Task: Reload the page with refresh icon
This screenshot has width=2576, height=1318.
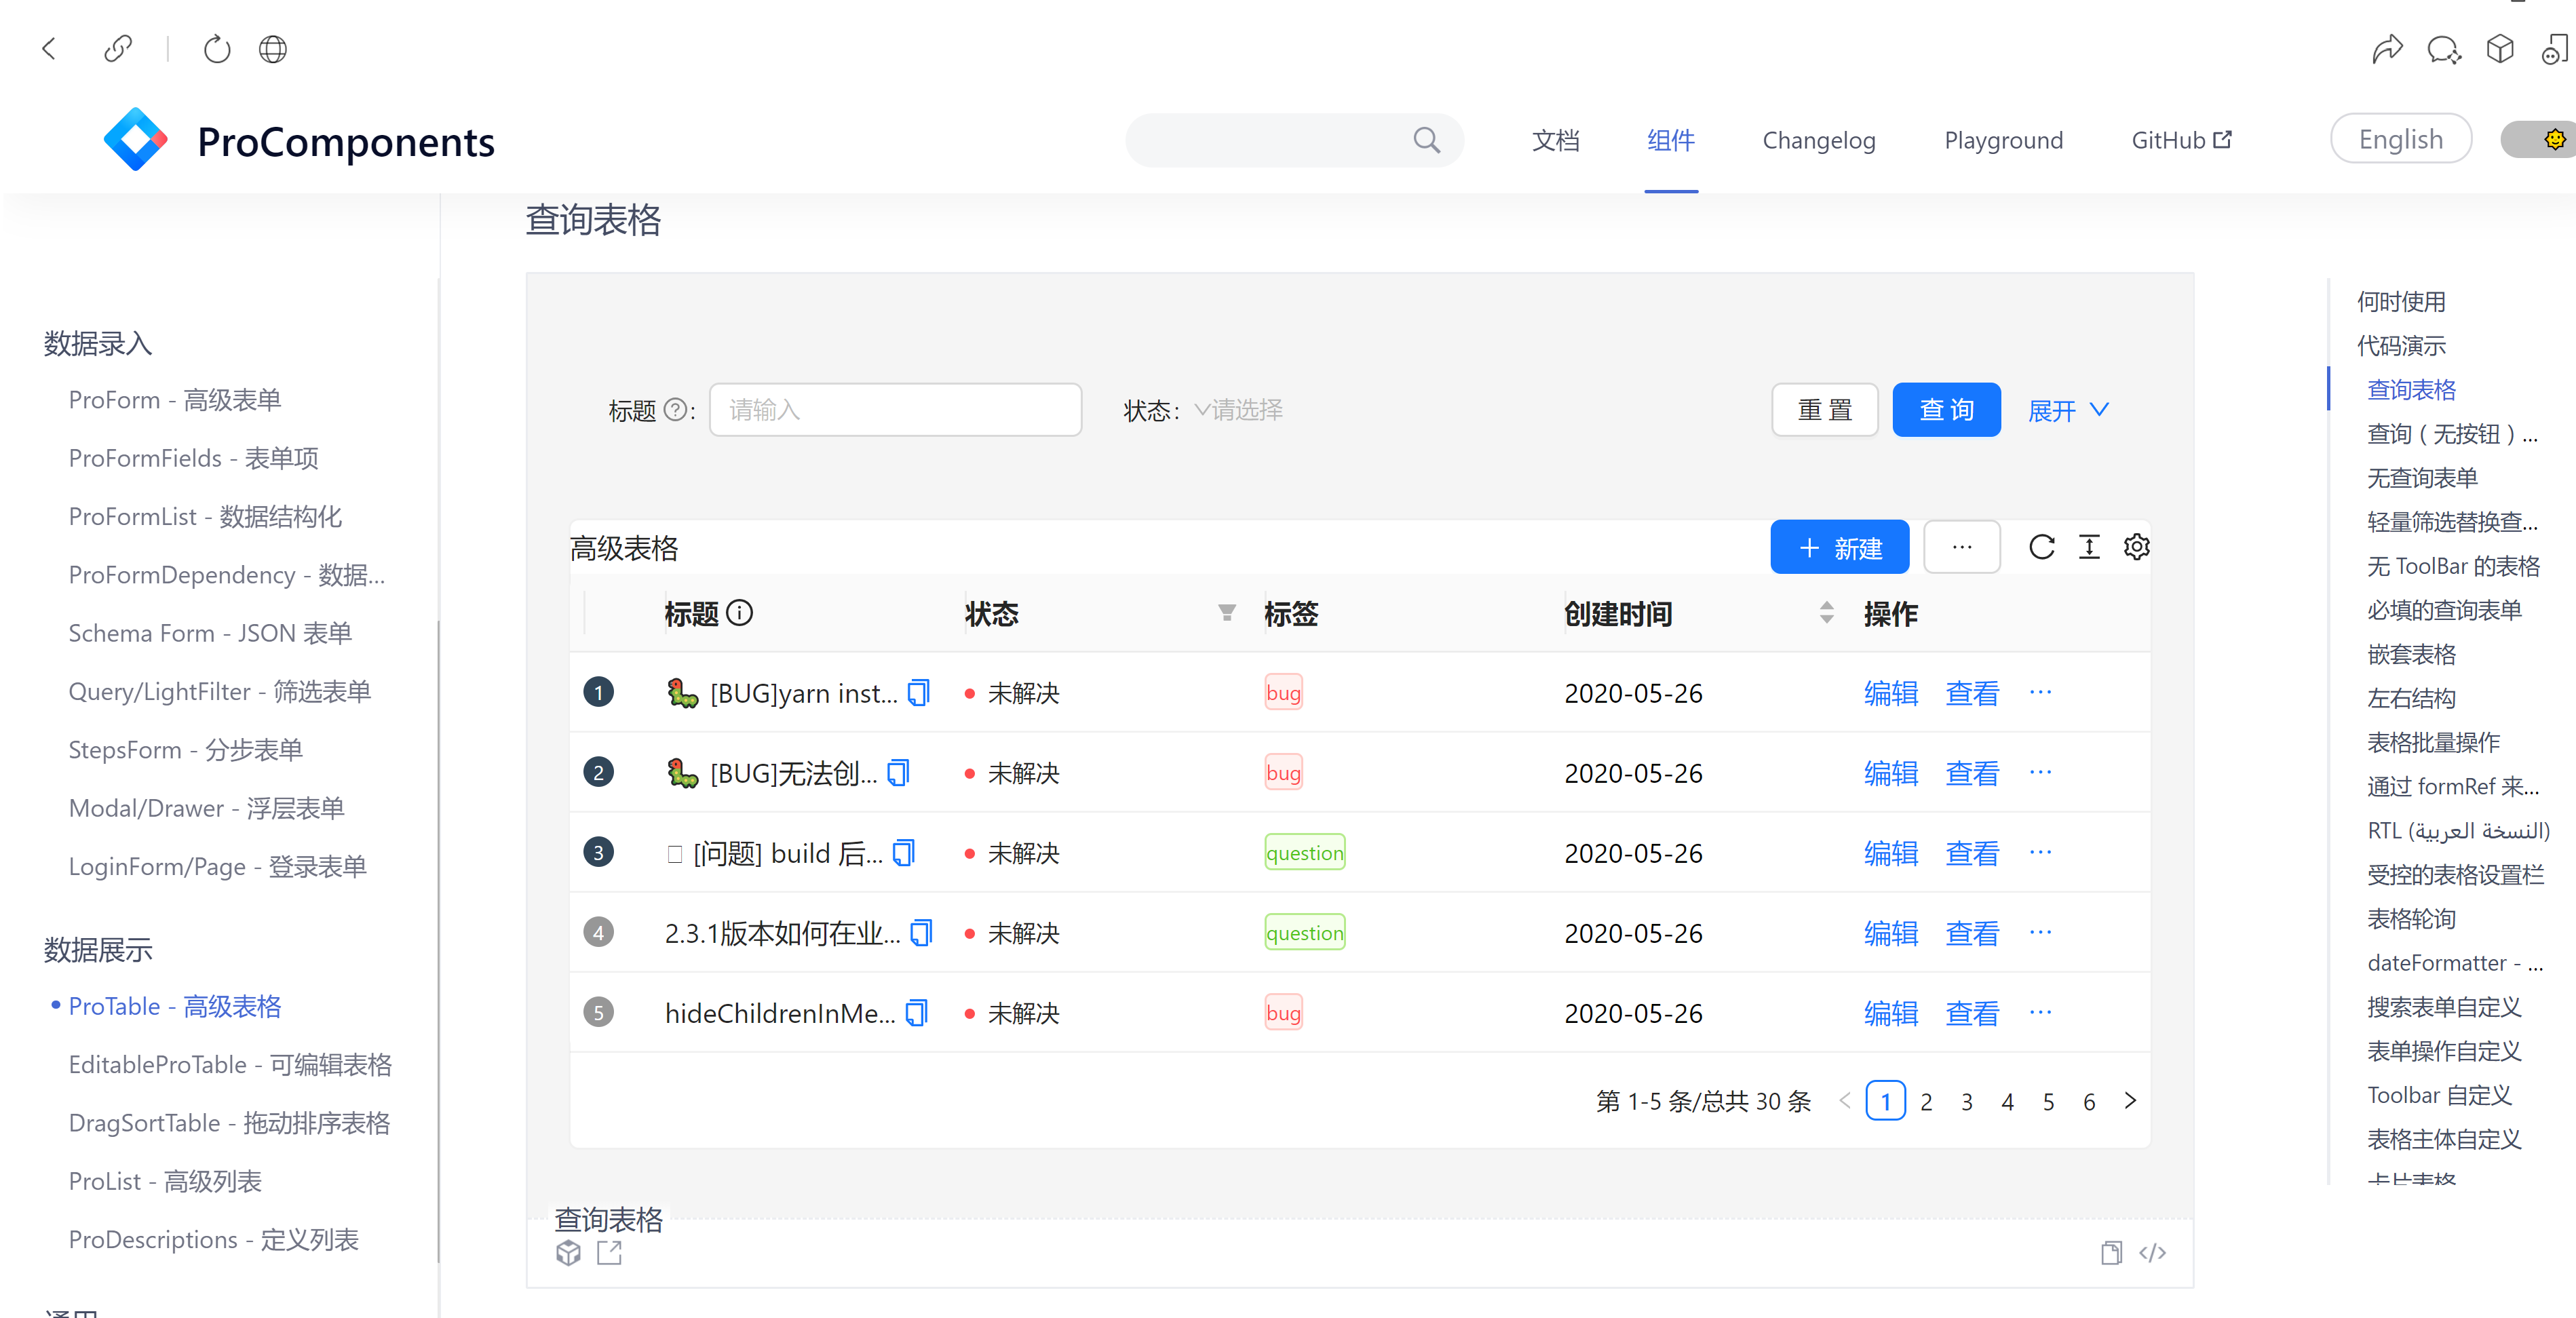Action: coord(217,48)
